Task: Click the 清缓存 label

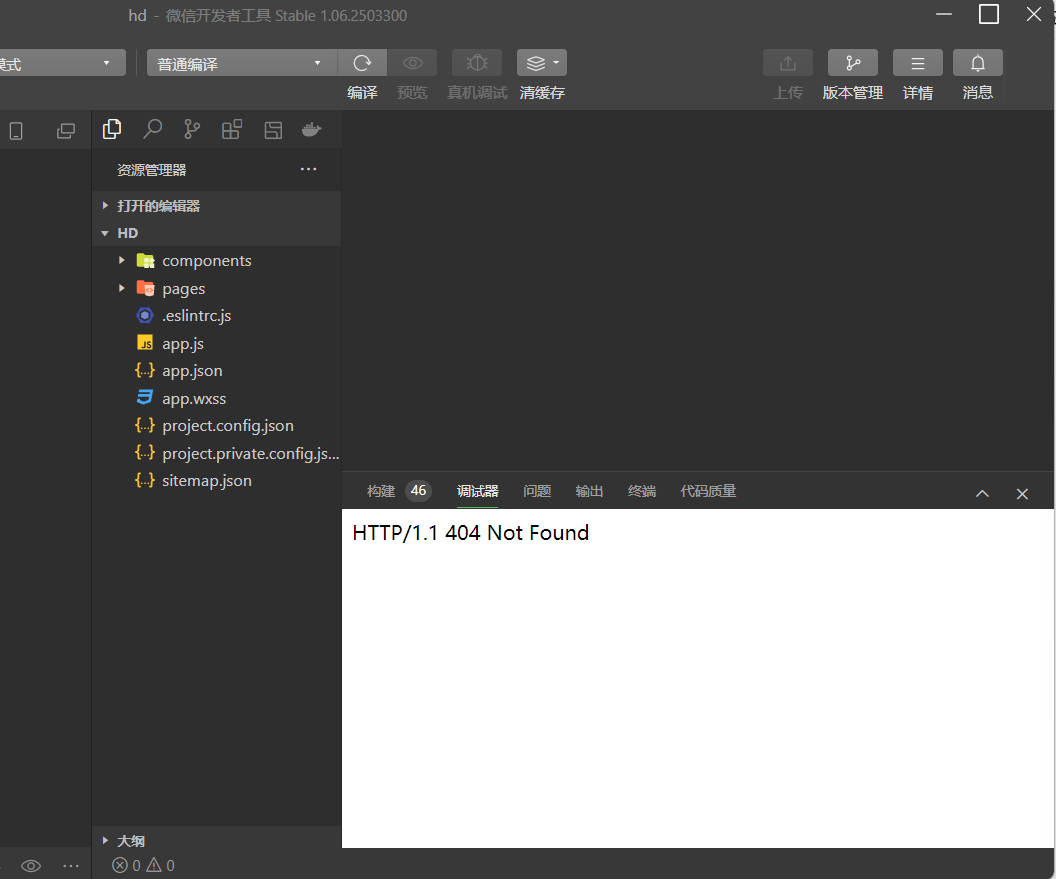Action: coord(542,93)
